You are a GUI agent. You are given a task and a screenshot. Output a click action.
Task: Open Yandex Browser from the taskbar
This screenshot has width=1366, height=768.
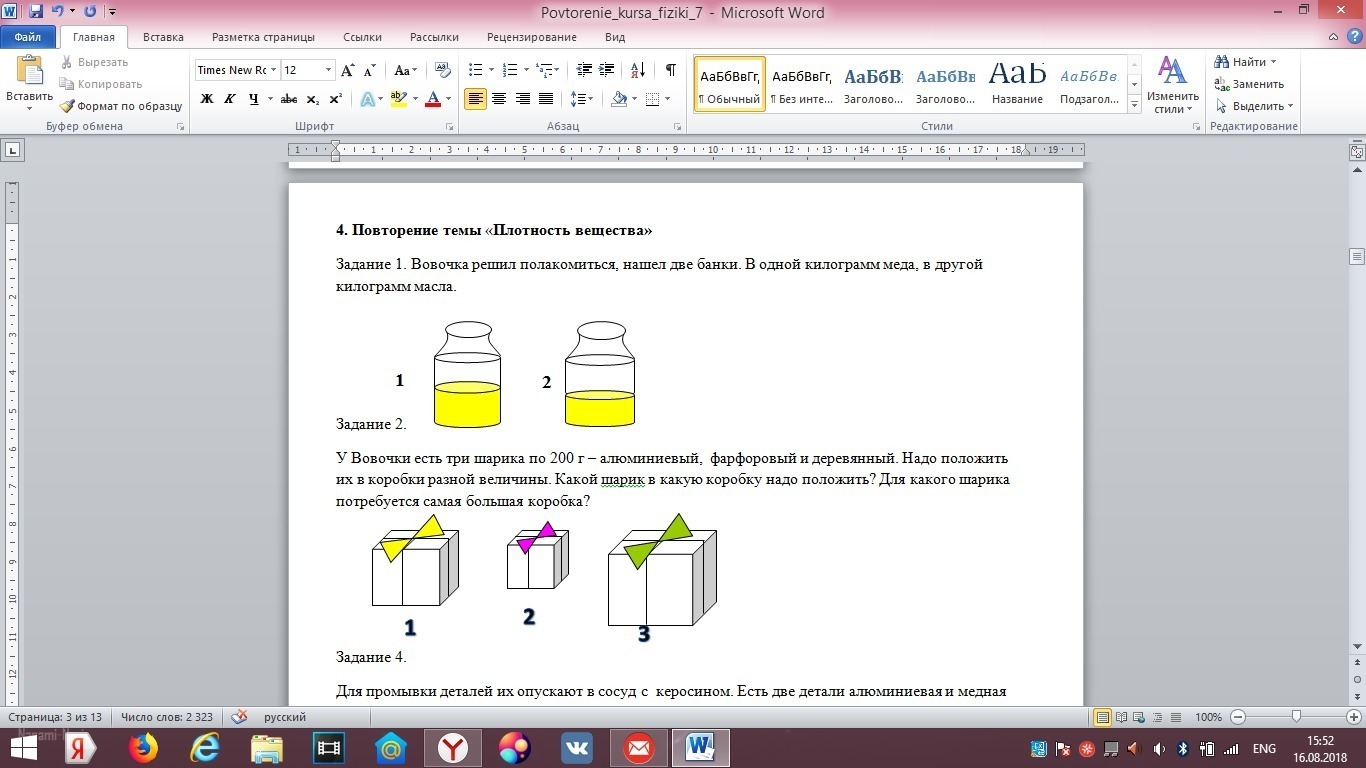click(453, 748)
